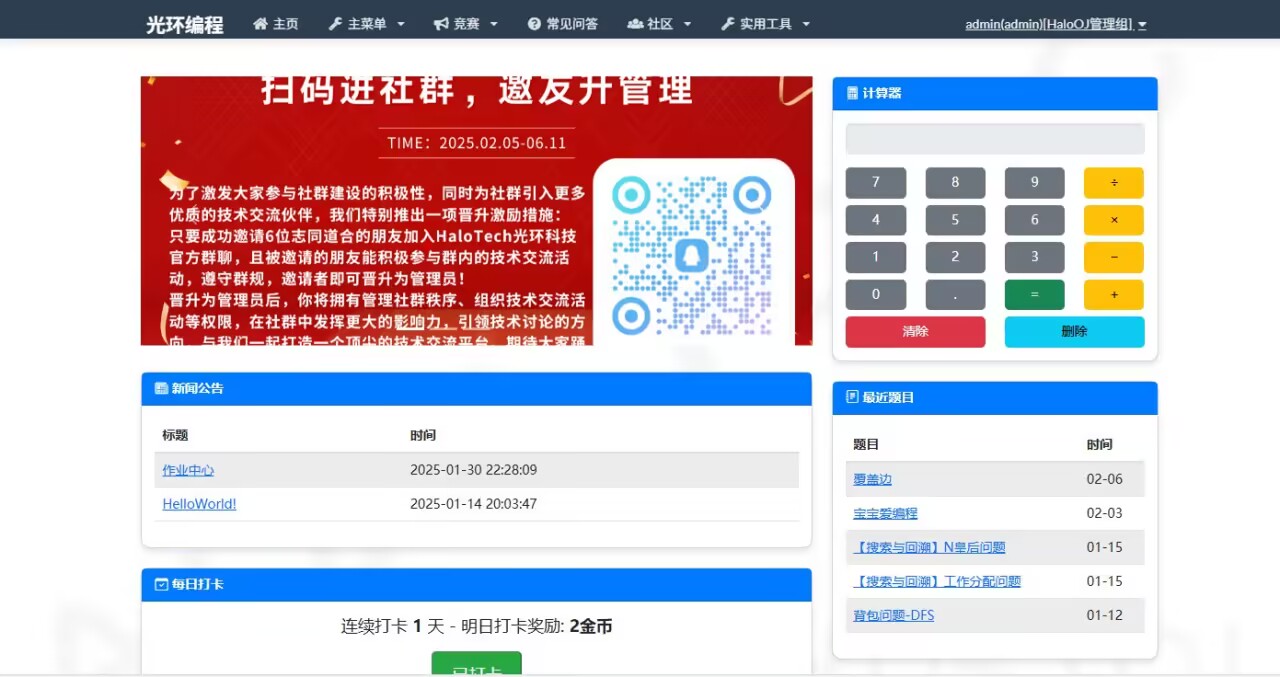Expand the 社区 community dropdown

(659, 24)
